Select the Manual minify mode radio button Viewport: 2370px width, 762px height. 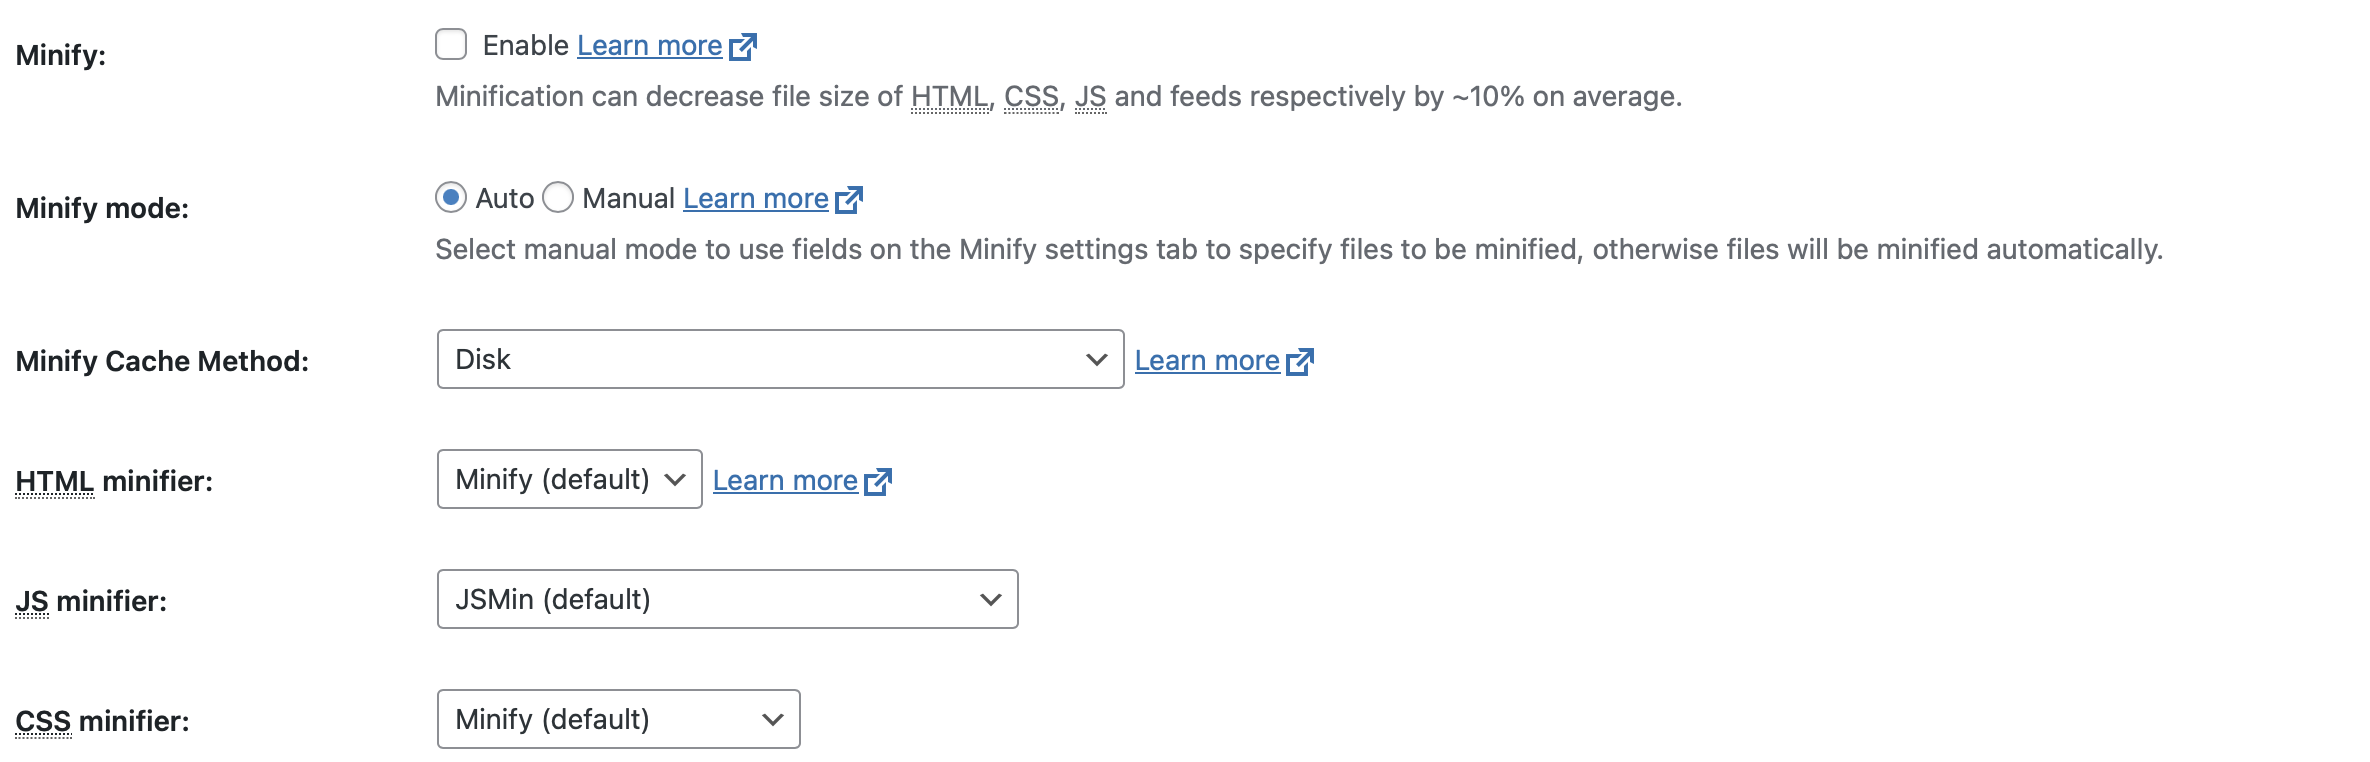click(x=558, y=198)
